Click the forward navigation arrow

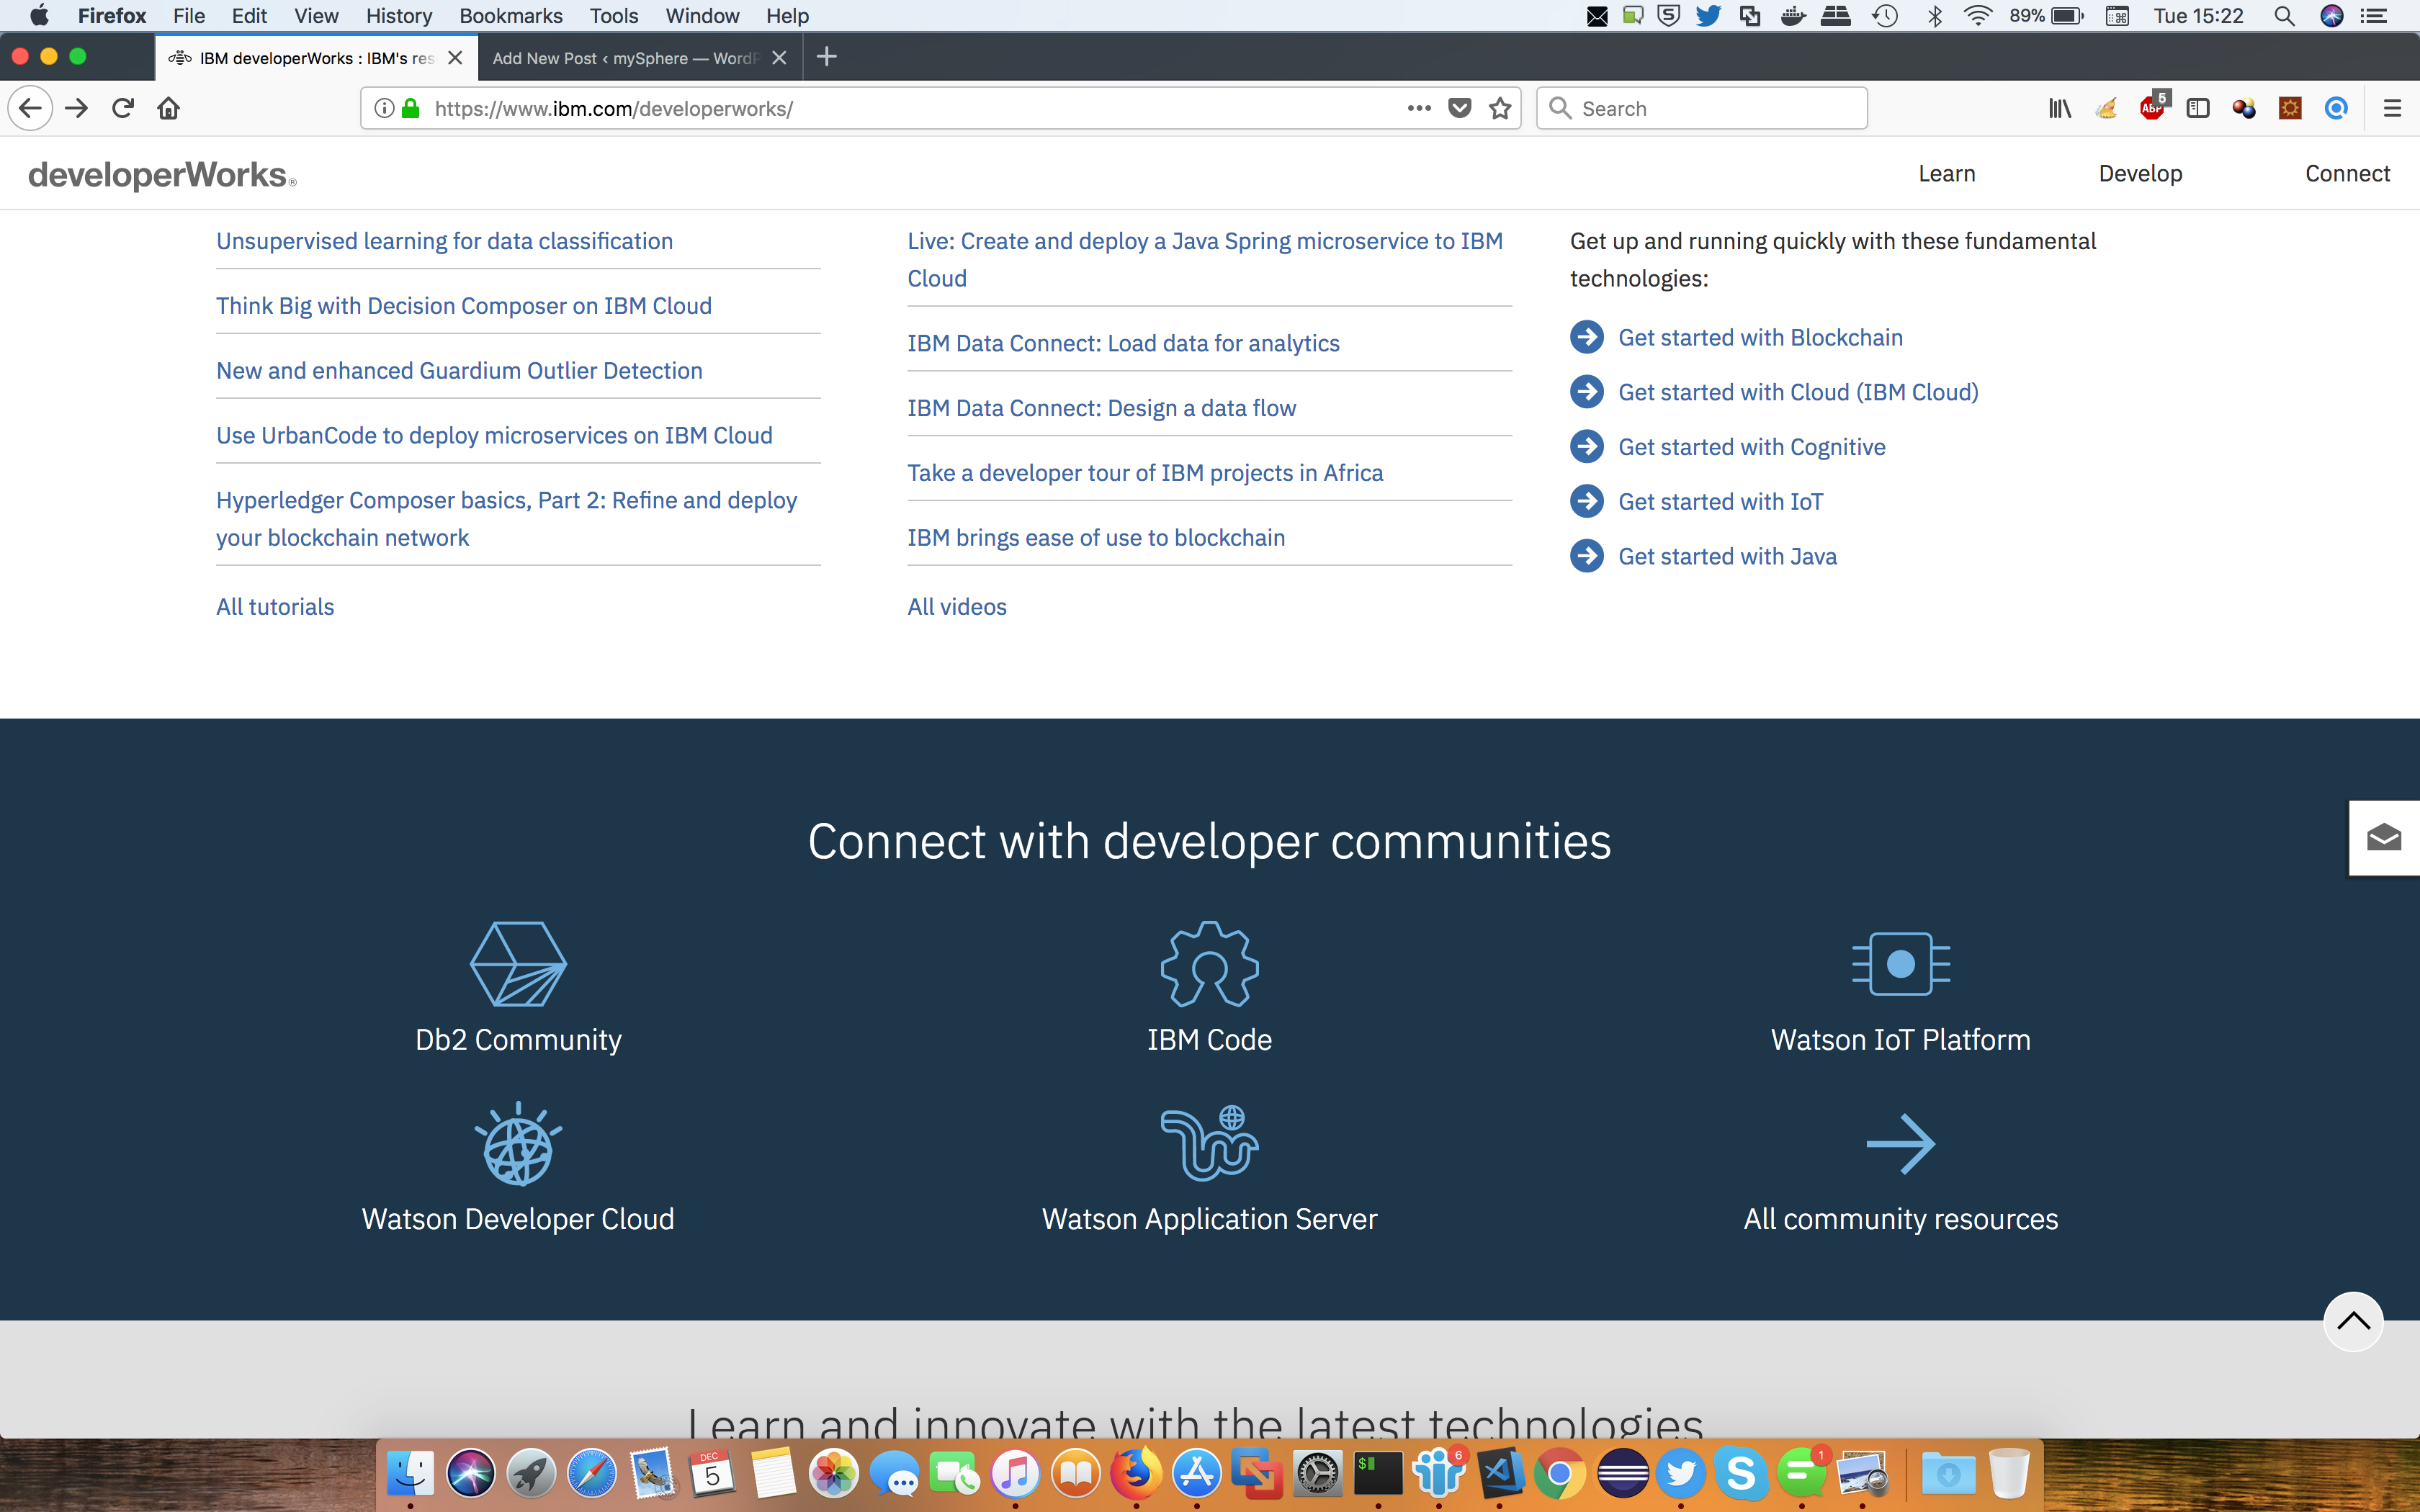point(77,108)
